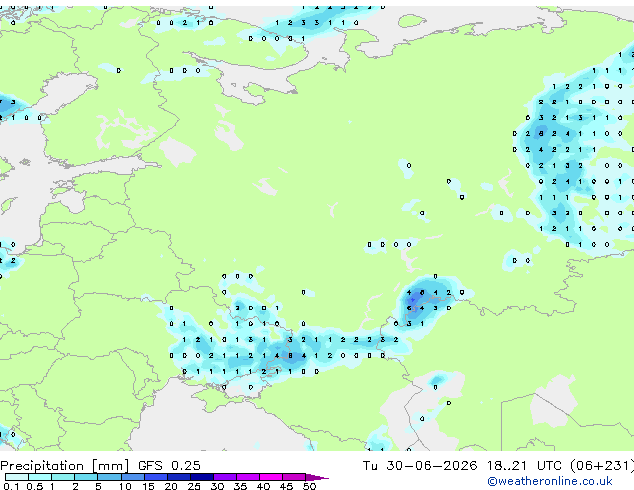This screenshot has height=490, width=634.
Task: Select the "18..21 UTC" time text
Action: [x=524, y=466]
